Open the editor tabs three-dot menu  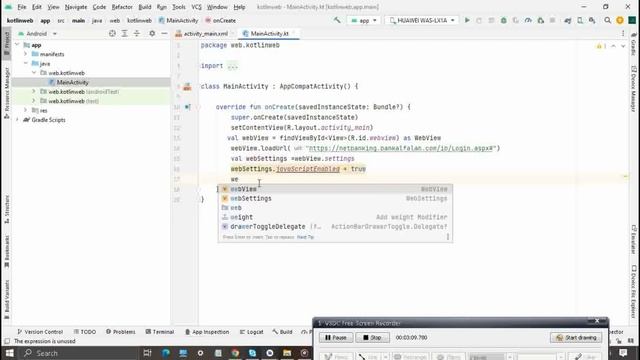(623, 33)
